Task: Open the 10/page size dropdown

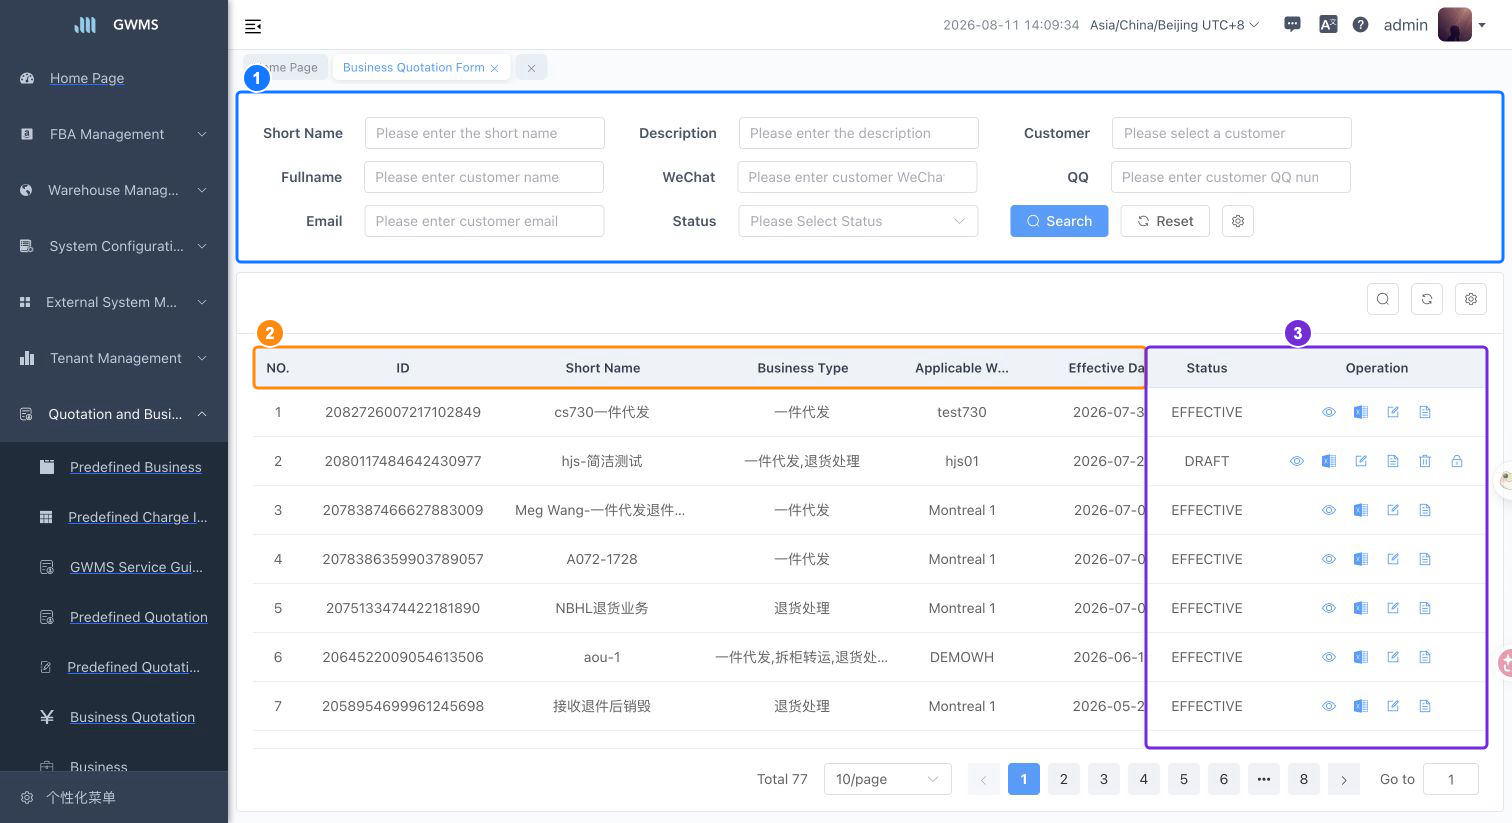Action: (x=888, y=779)
